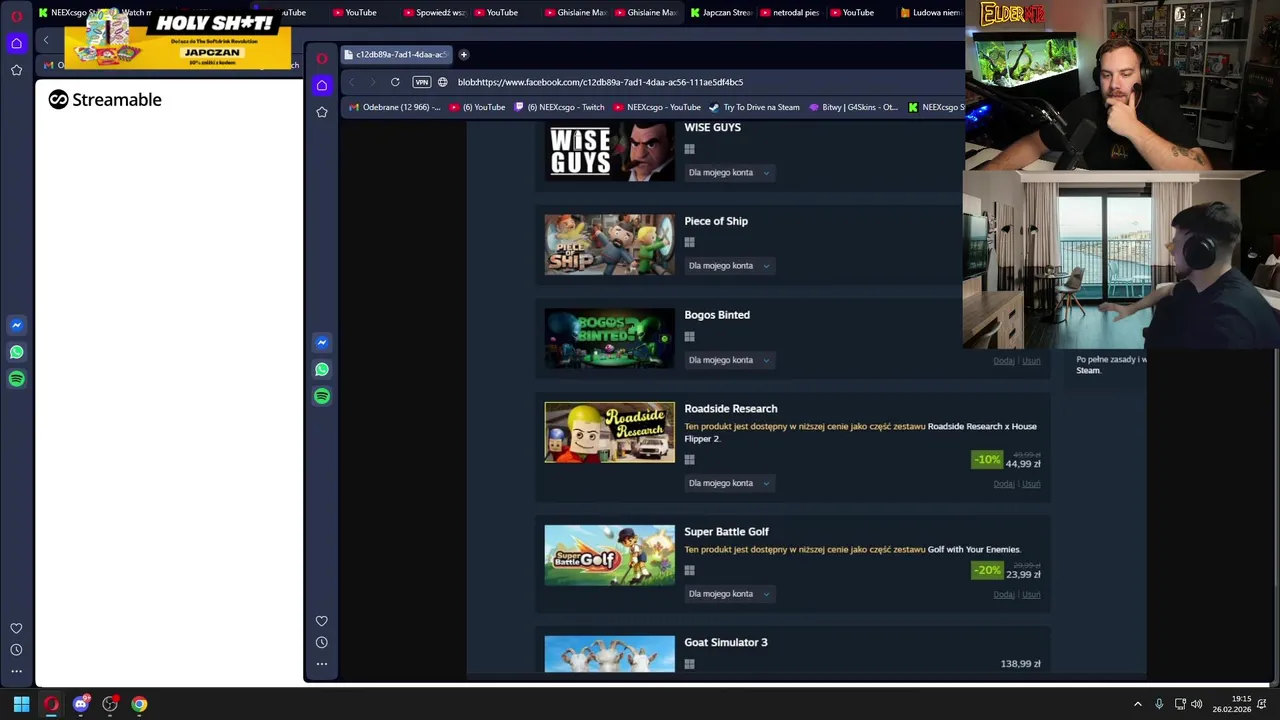Go to Opera start page in front window sidebar
This screenshot has height=720, width=1280.
pos(322,85)
